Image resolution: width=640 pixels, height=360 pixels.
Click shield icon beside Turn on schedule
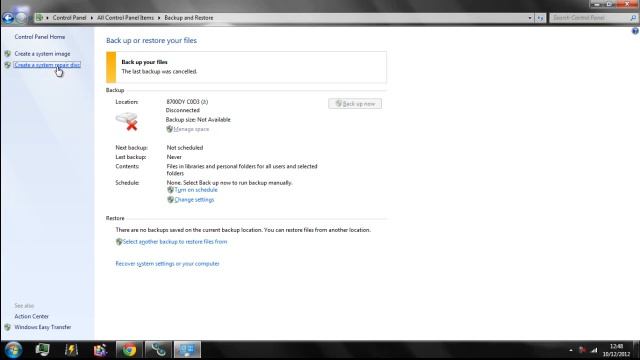[x=170, y=190]
